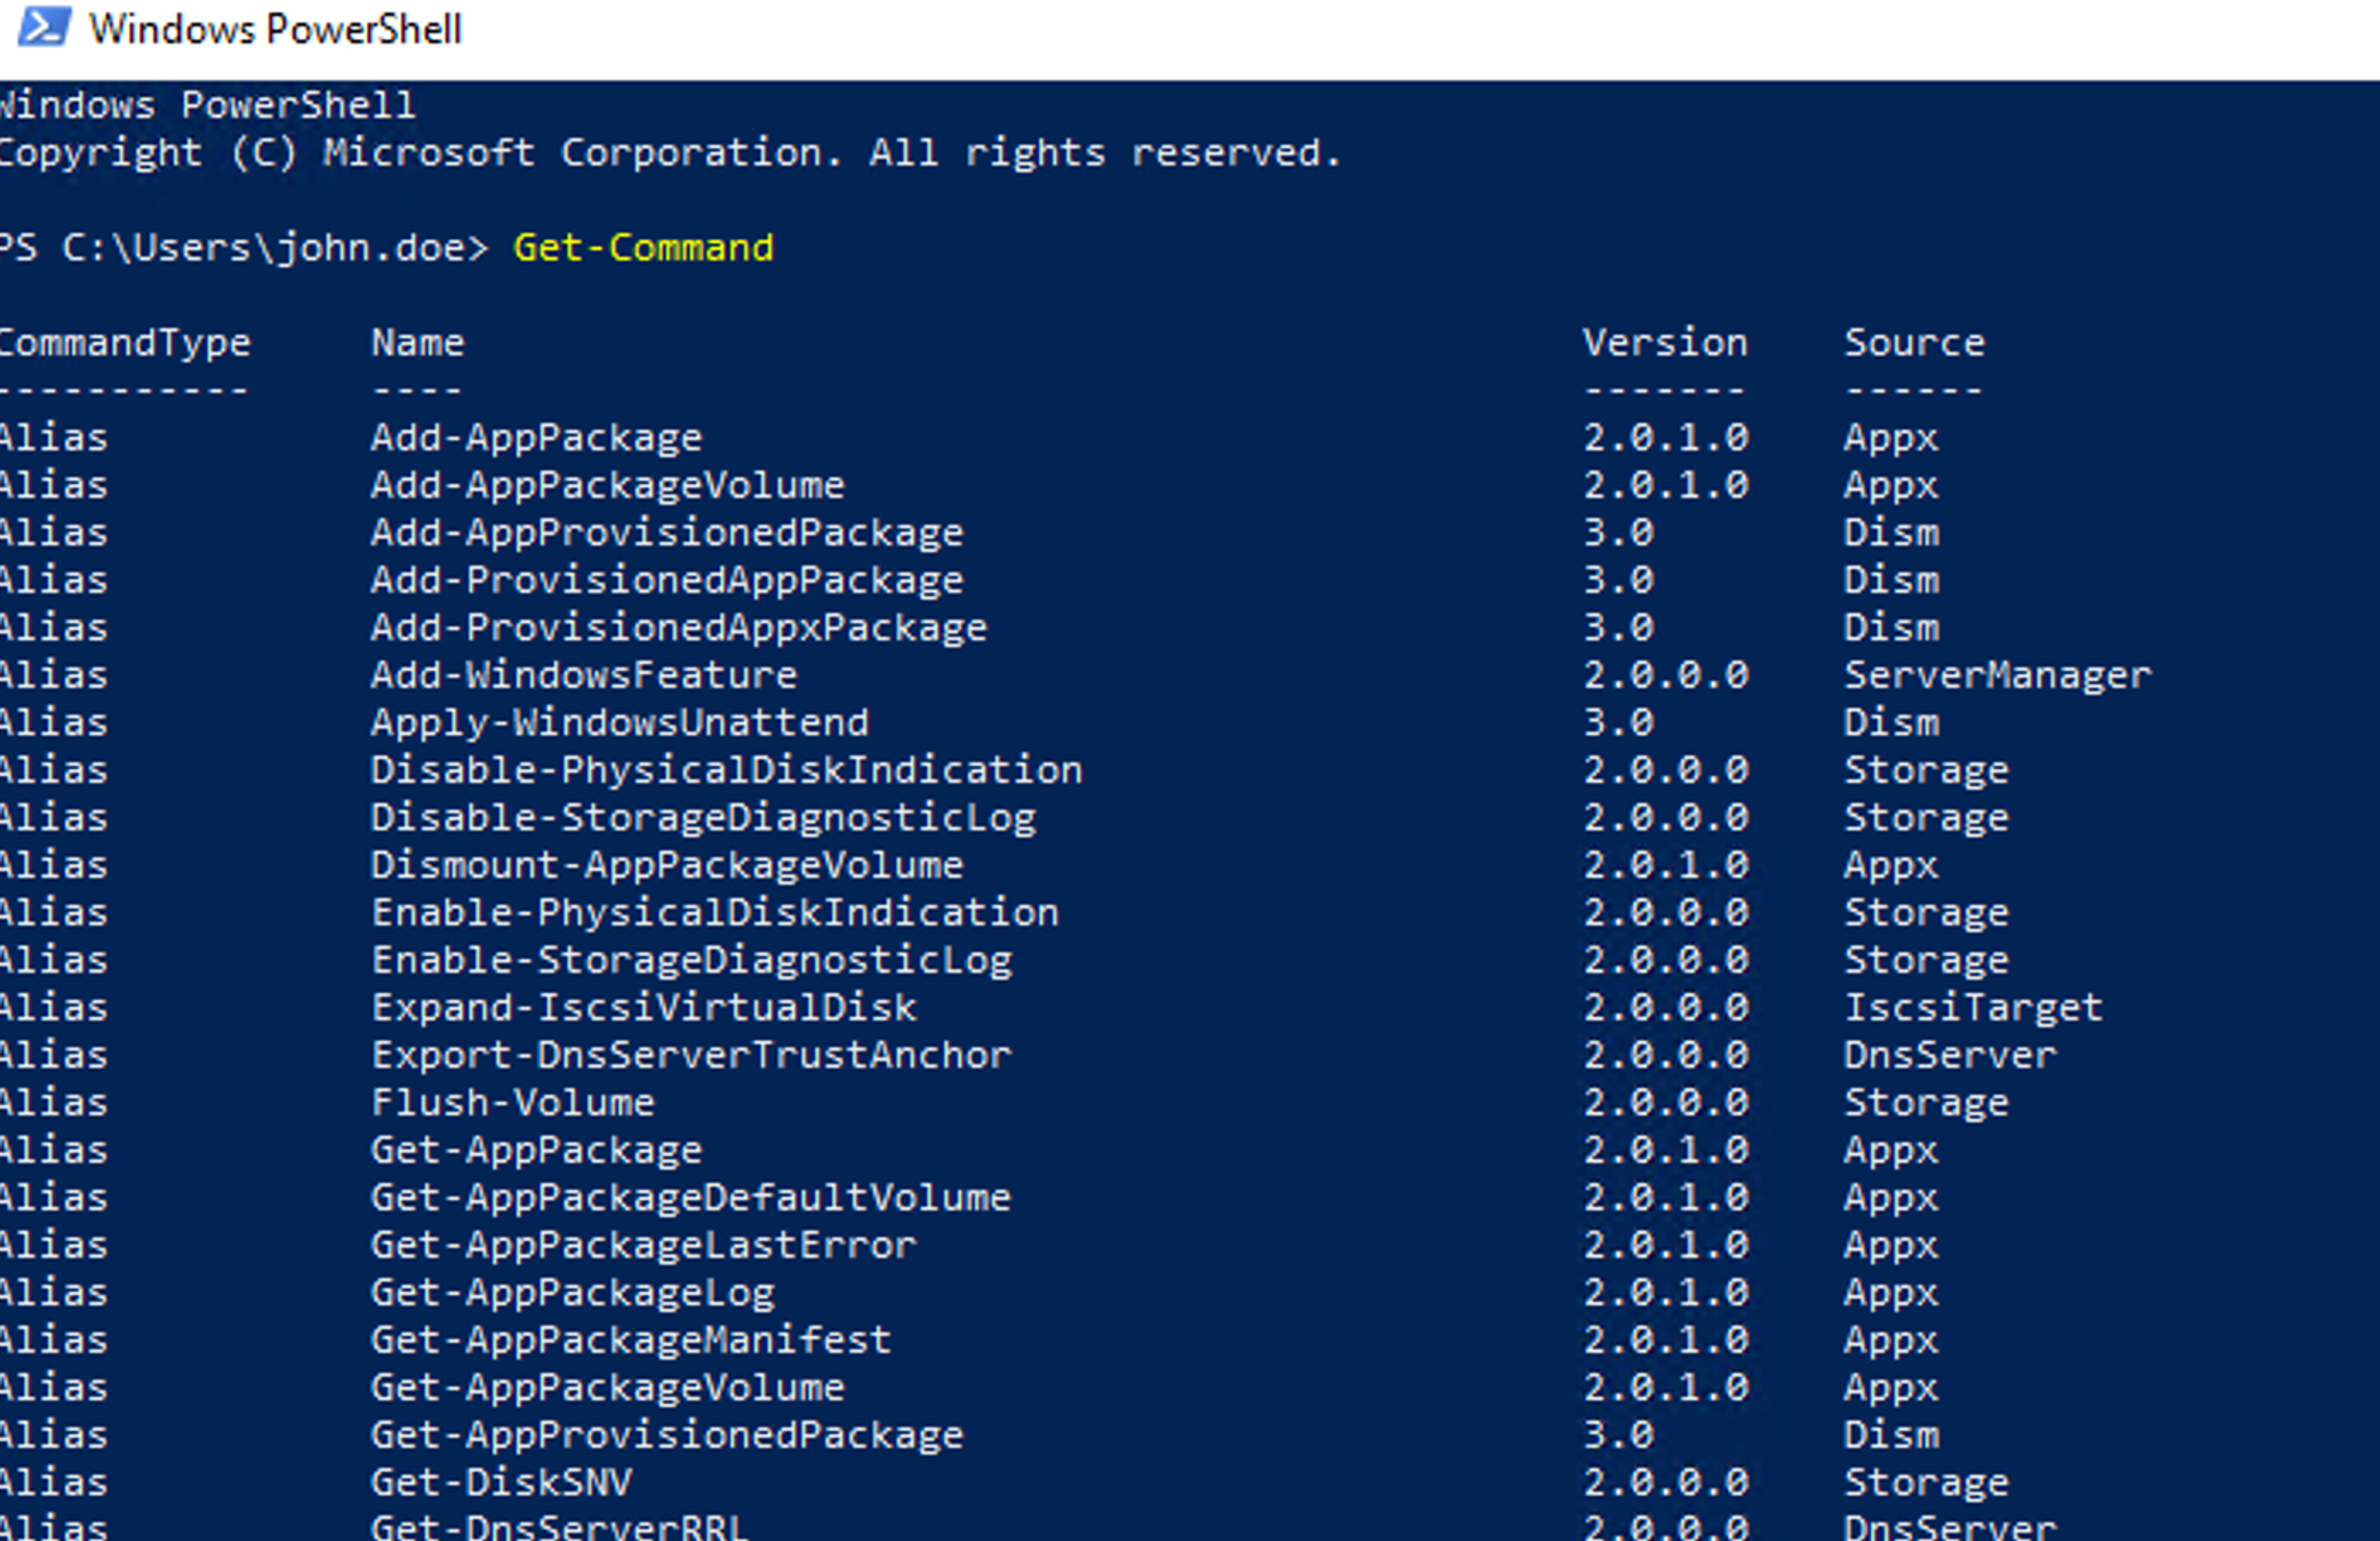This screenshot has width=2380, height=1541.
Task: Click the Source column header
Action: coord(1913,343)
